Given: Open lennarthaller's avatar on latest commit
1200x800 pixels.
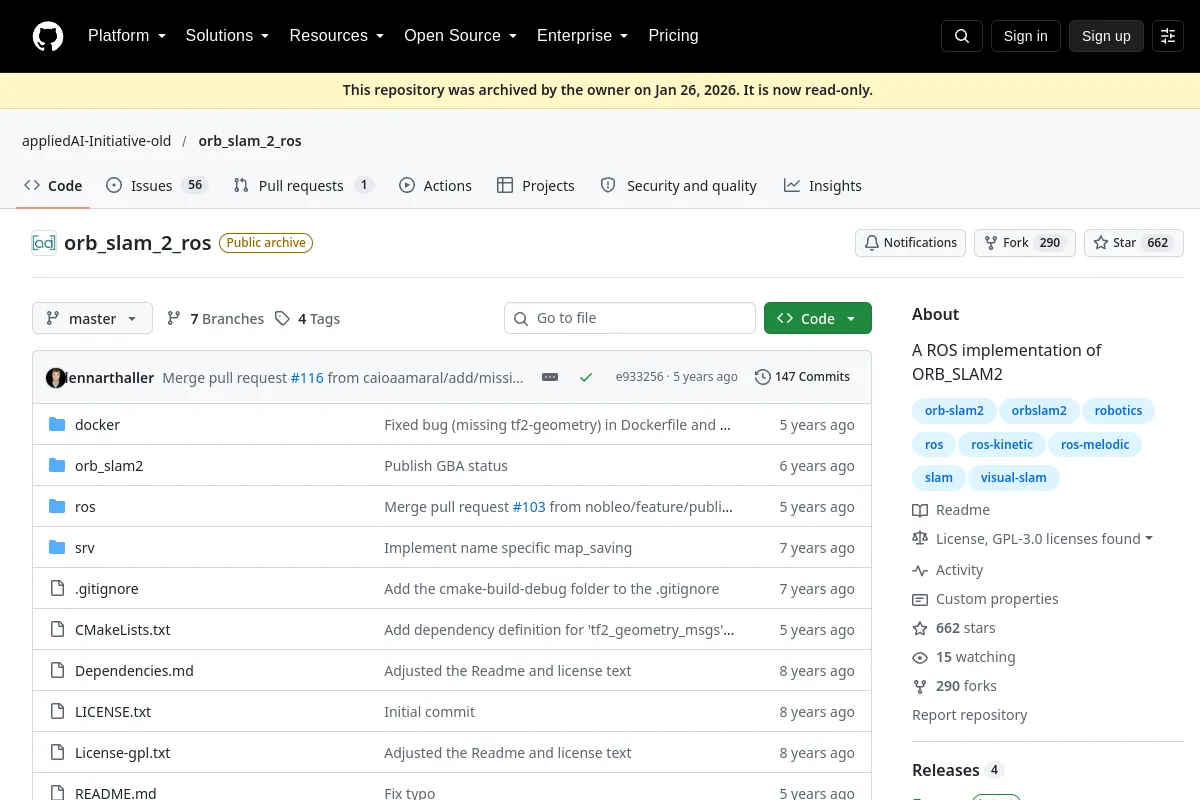Looking at the screenshot, I should point(56,377).
